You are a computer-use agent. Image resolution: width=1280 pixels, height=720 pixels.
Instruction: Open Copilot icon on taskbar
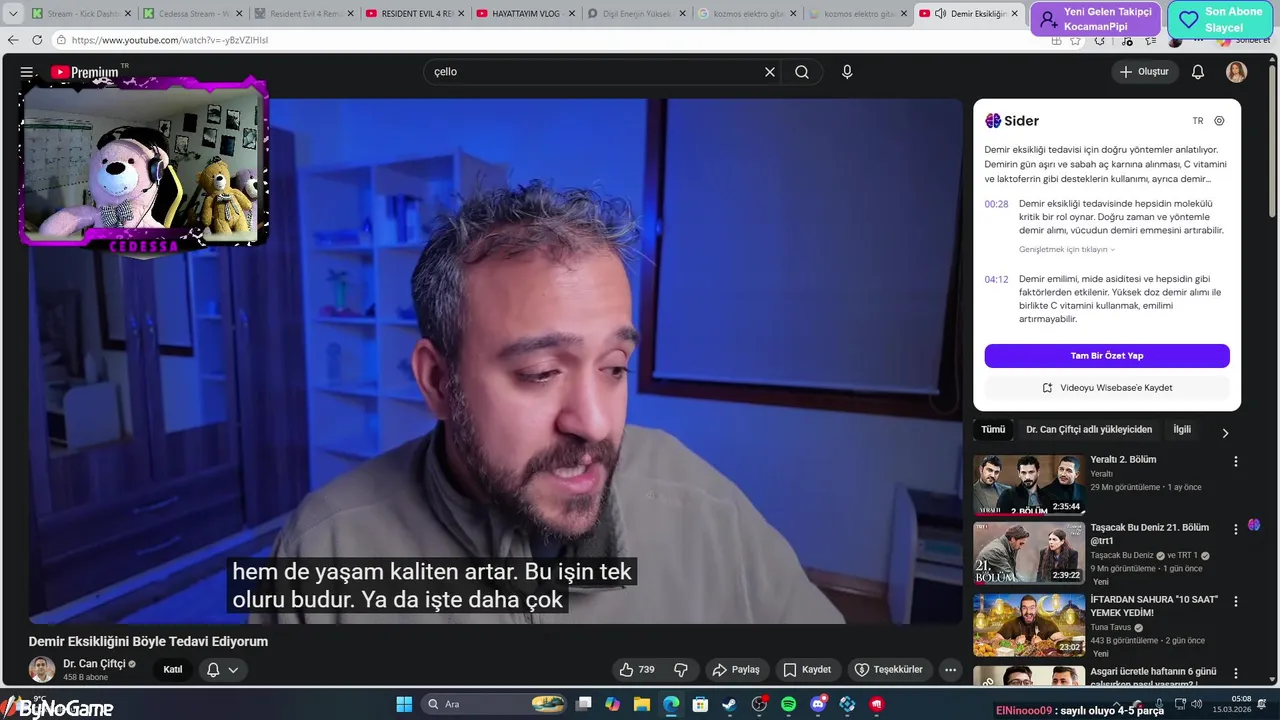612,704
